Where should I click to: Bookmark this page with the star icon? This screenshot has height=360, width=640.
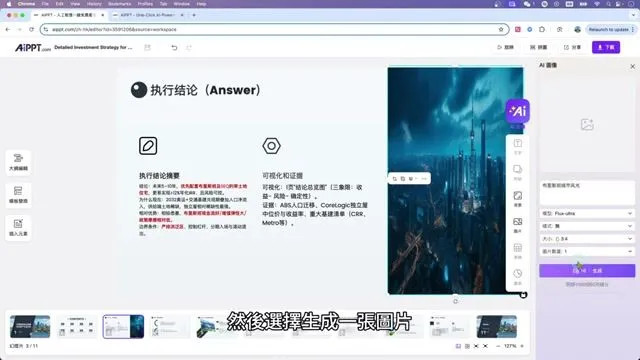pyautogui.click(x=501, y=29)
